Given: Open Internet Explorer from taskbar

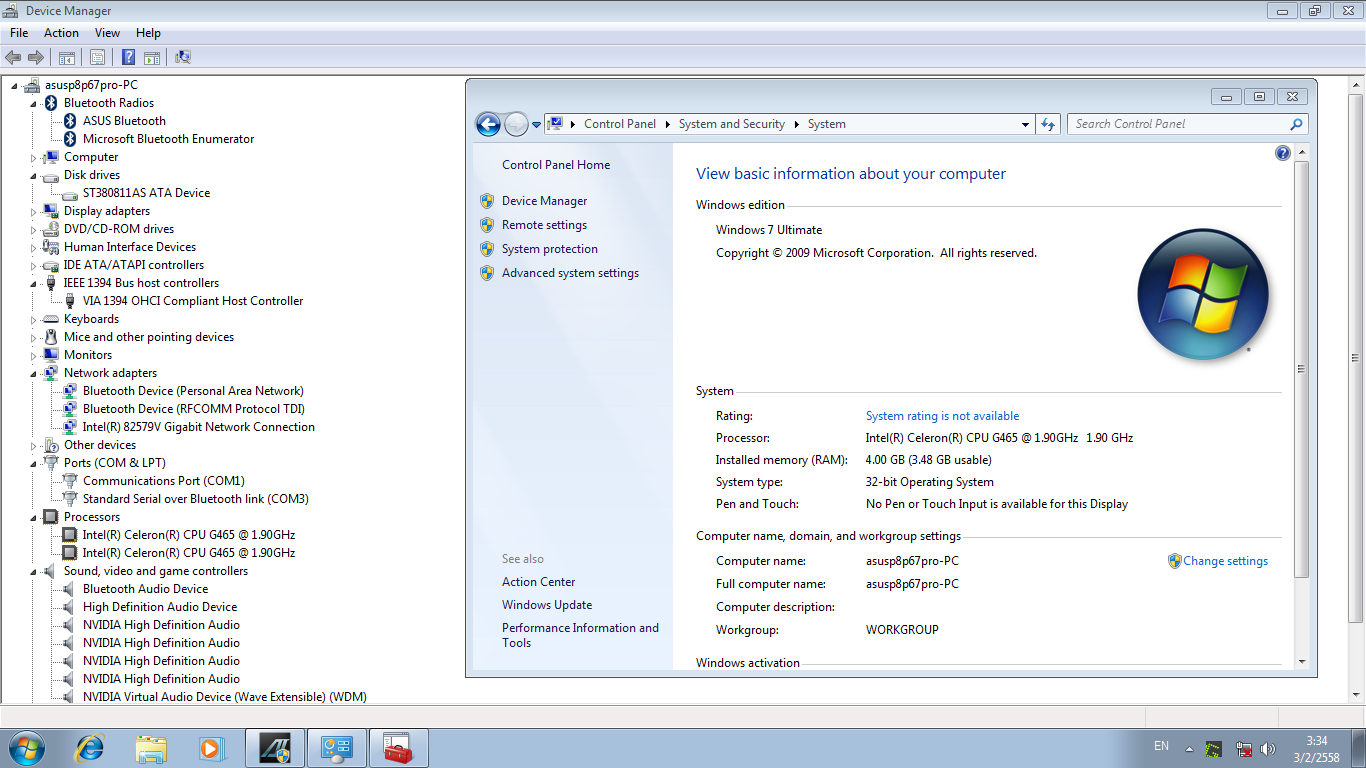Looking at the screenshot, I should click(x=90, y=747).
